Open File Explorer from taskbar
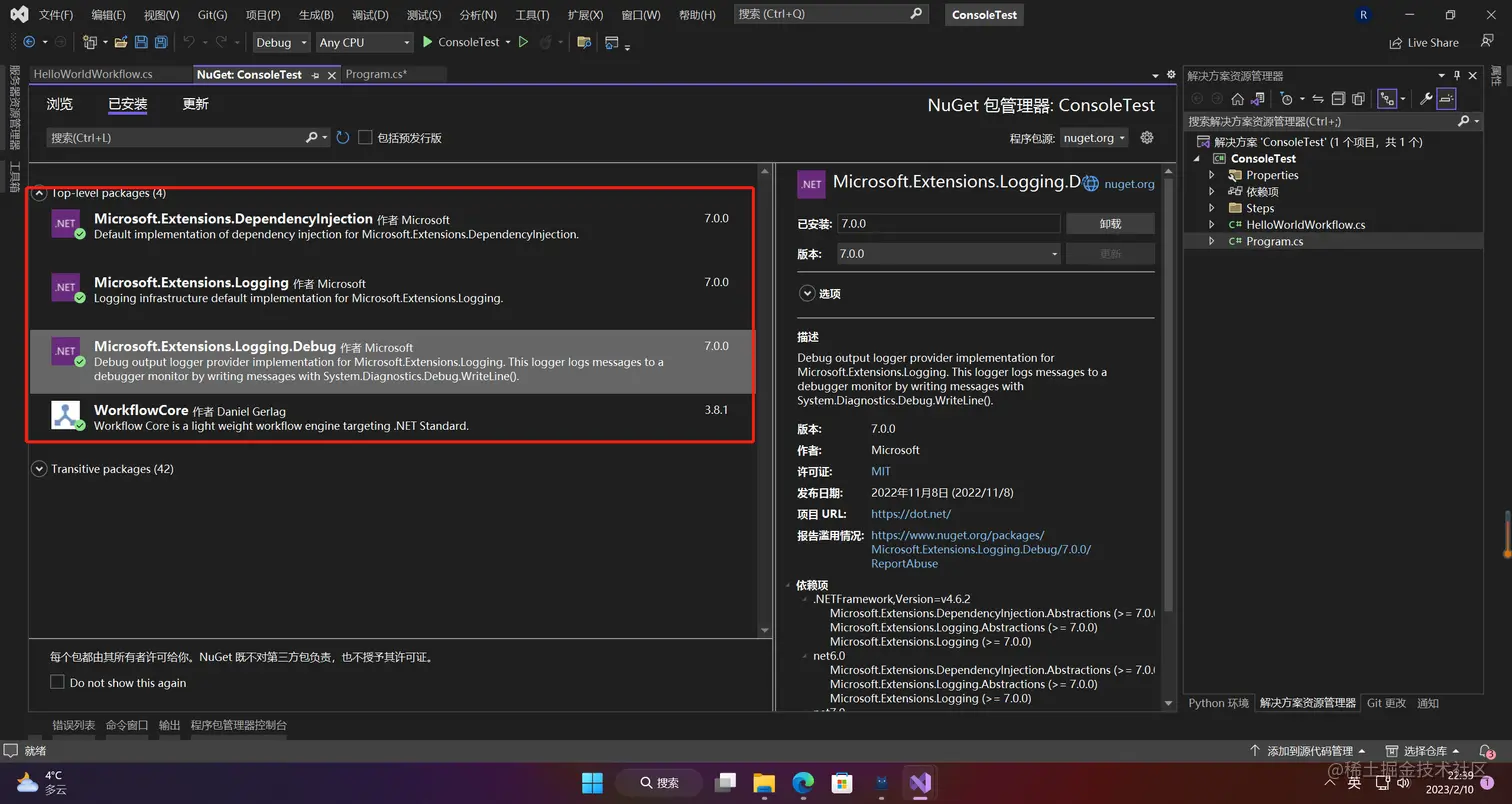Viewport: 1512px width, 804px height. click(x=764, y=782)
